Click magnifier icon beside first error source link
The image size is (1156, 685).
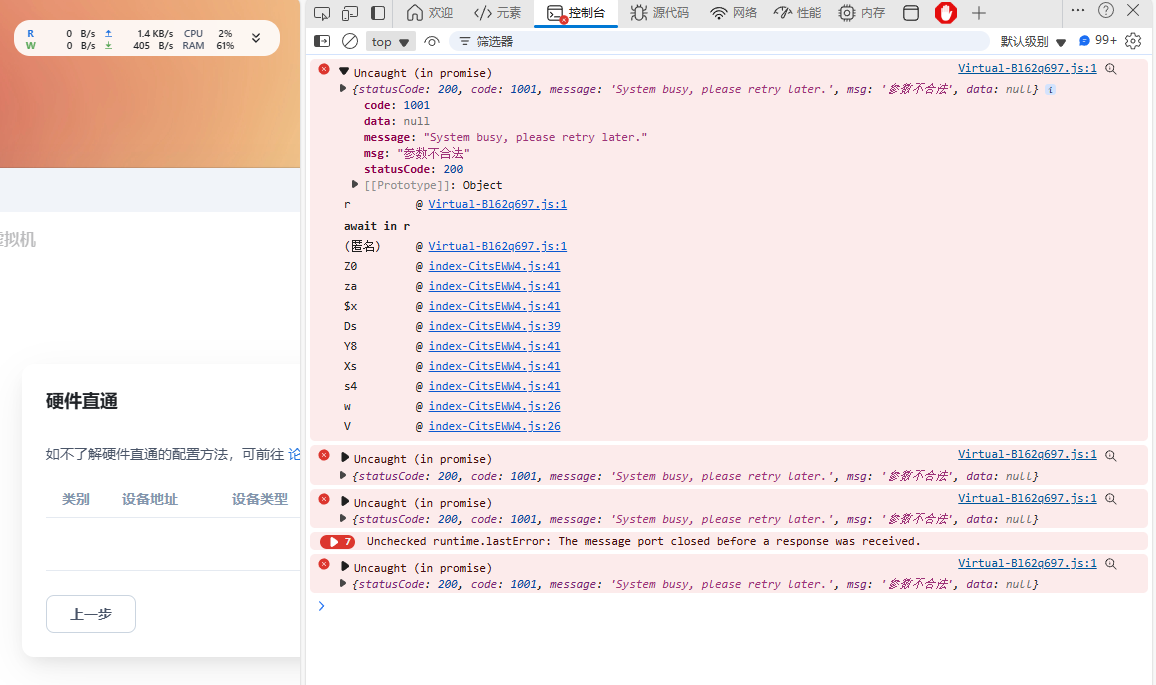[1111, 69]
